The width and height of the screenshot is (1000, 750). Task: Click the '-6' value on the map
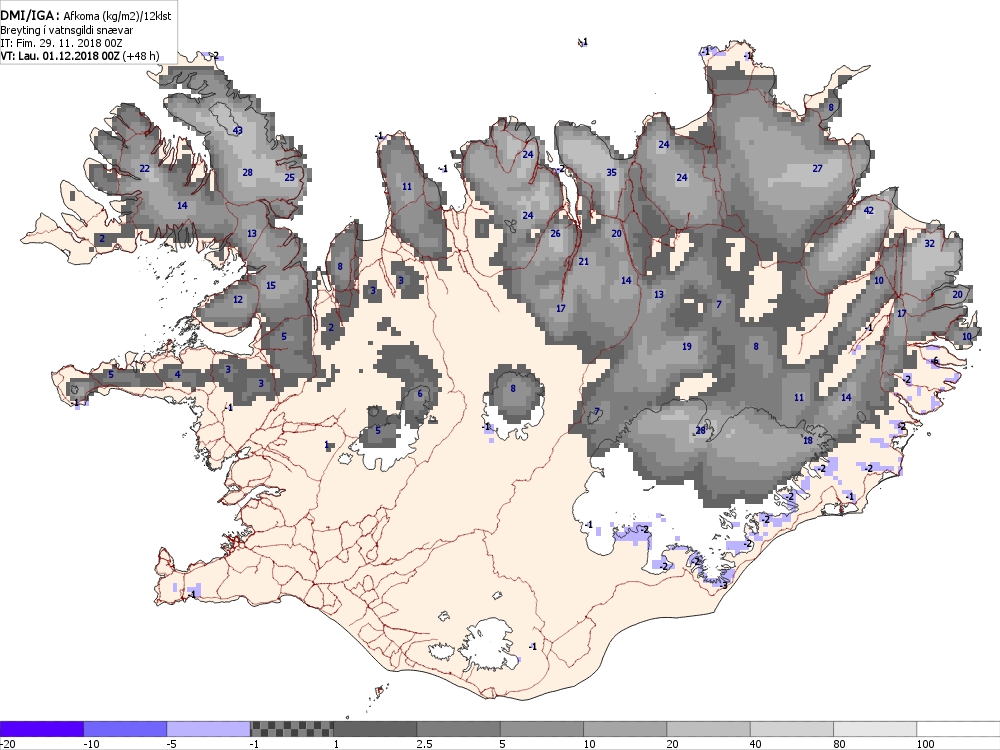point(934,362)
